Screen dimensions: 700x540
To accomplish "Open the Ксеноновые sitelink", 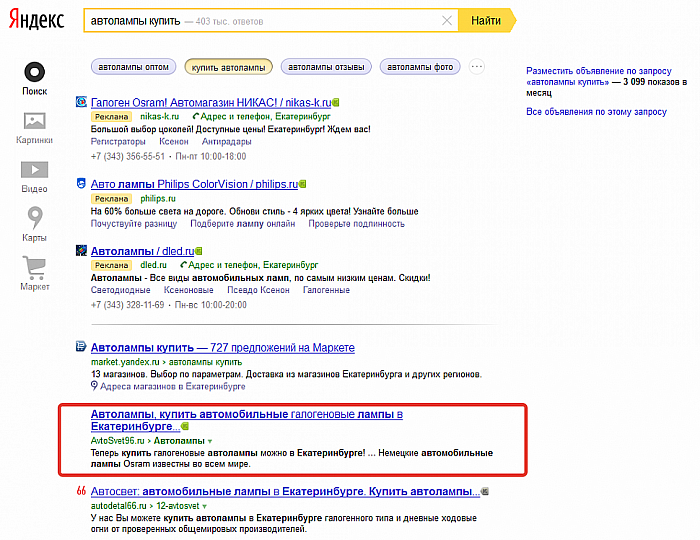I will (188, 290).
